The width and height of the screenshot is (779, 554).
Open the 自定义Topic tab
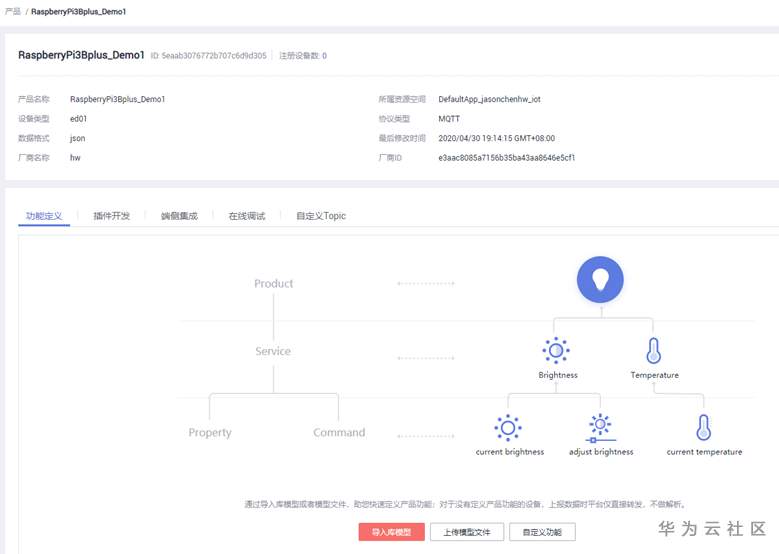tap(321, 216)
